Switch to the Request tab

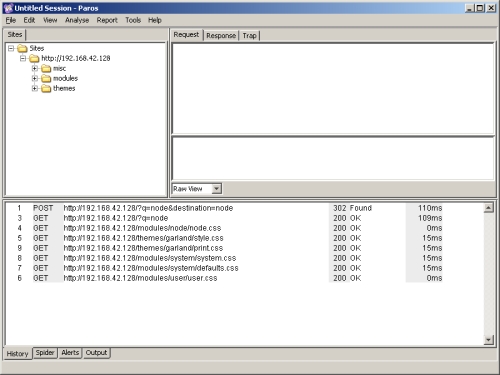(x=186, y=35)
